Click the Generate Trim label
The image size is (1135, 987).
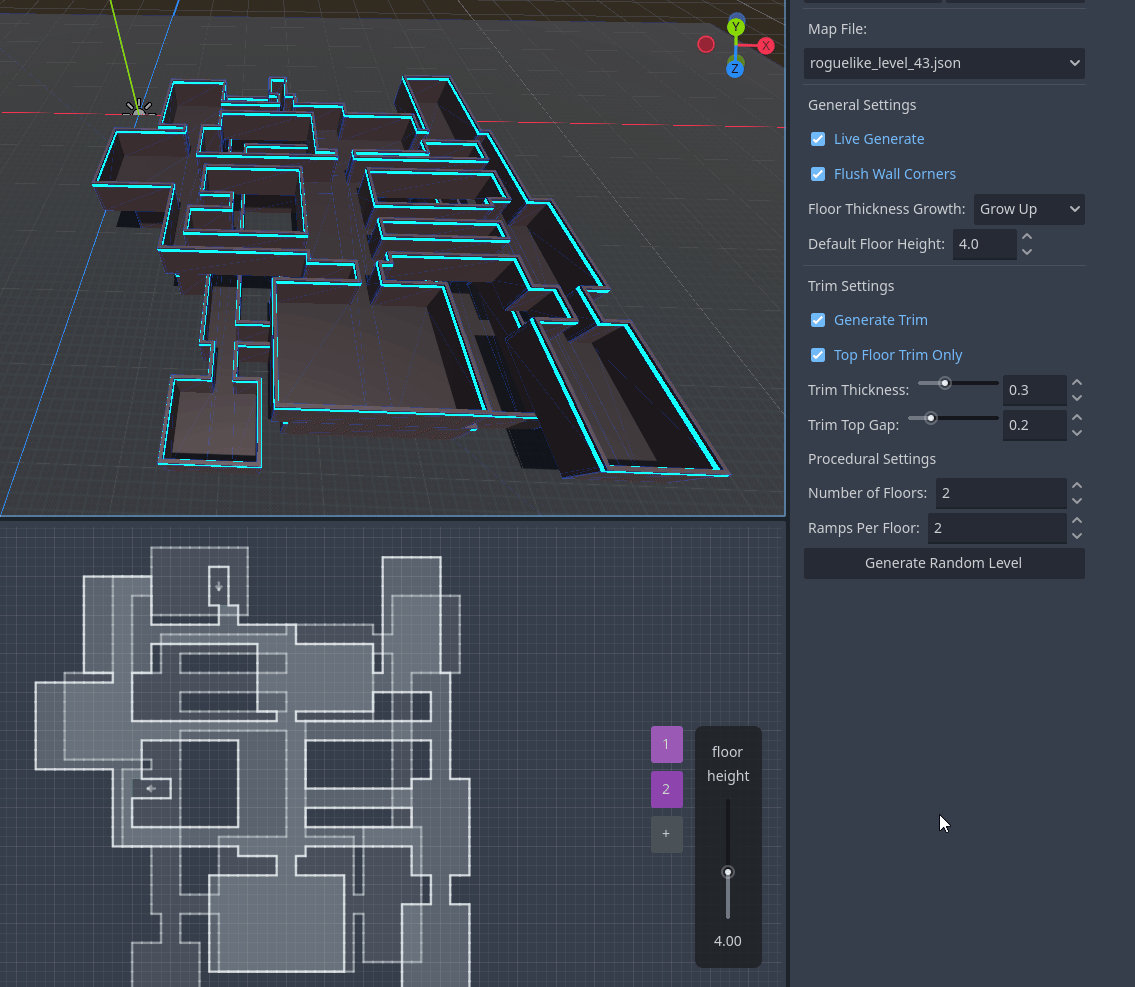click(880, 320)
